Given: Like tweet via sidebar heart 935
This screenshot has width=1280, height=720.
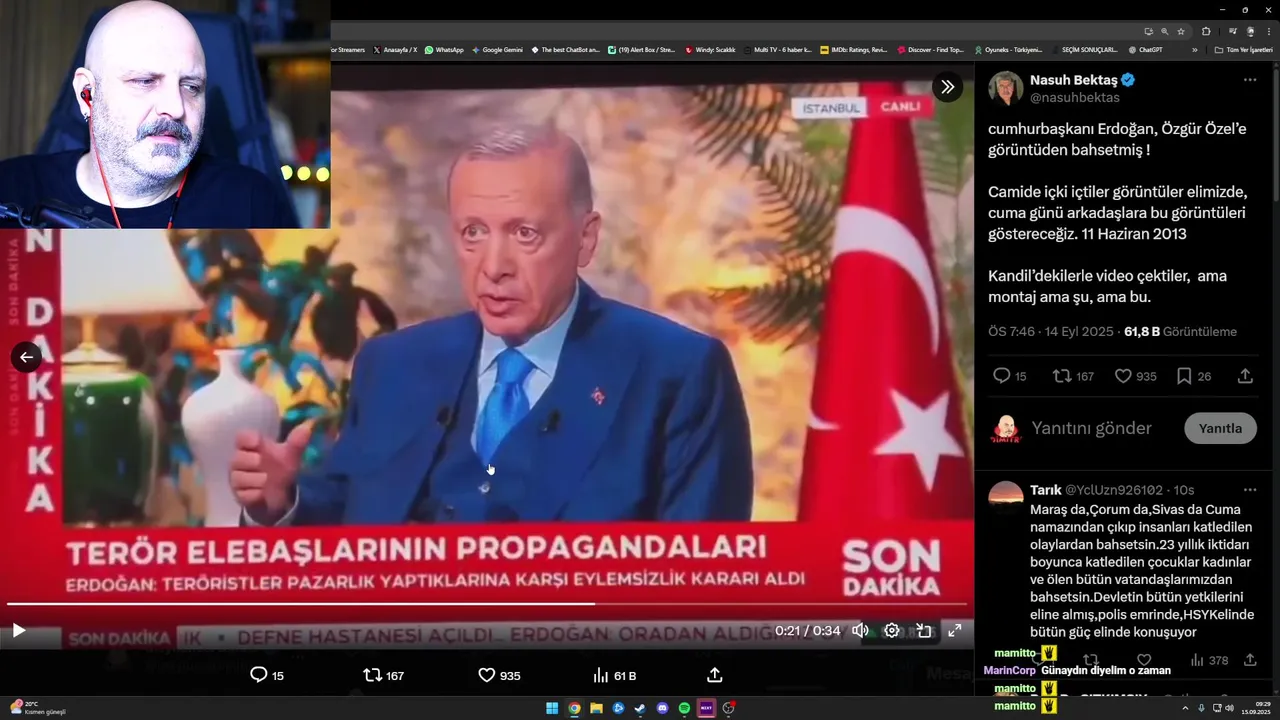Looking at the screenshot, I should 1135,376.
